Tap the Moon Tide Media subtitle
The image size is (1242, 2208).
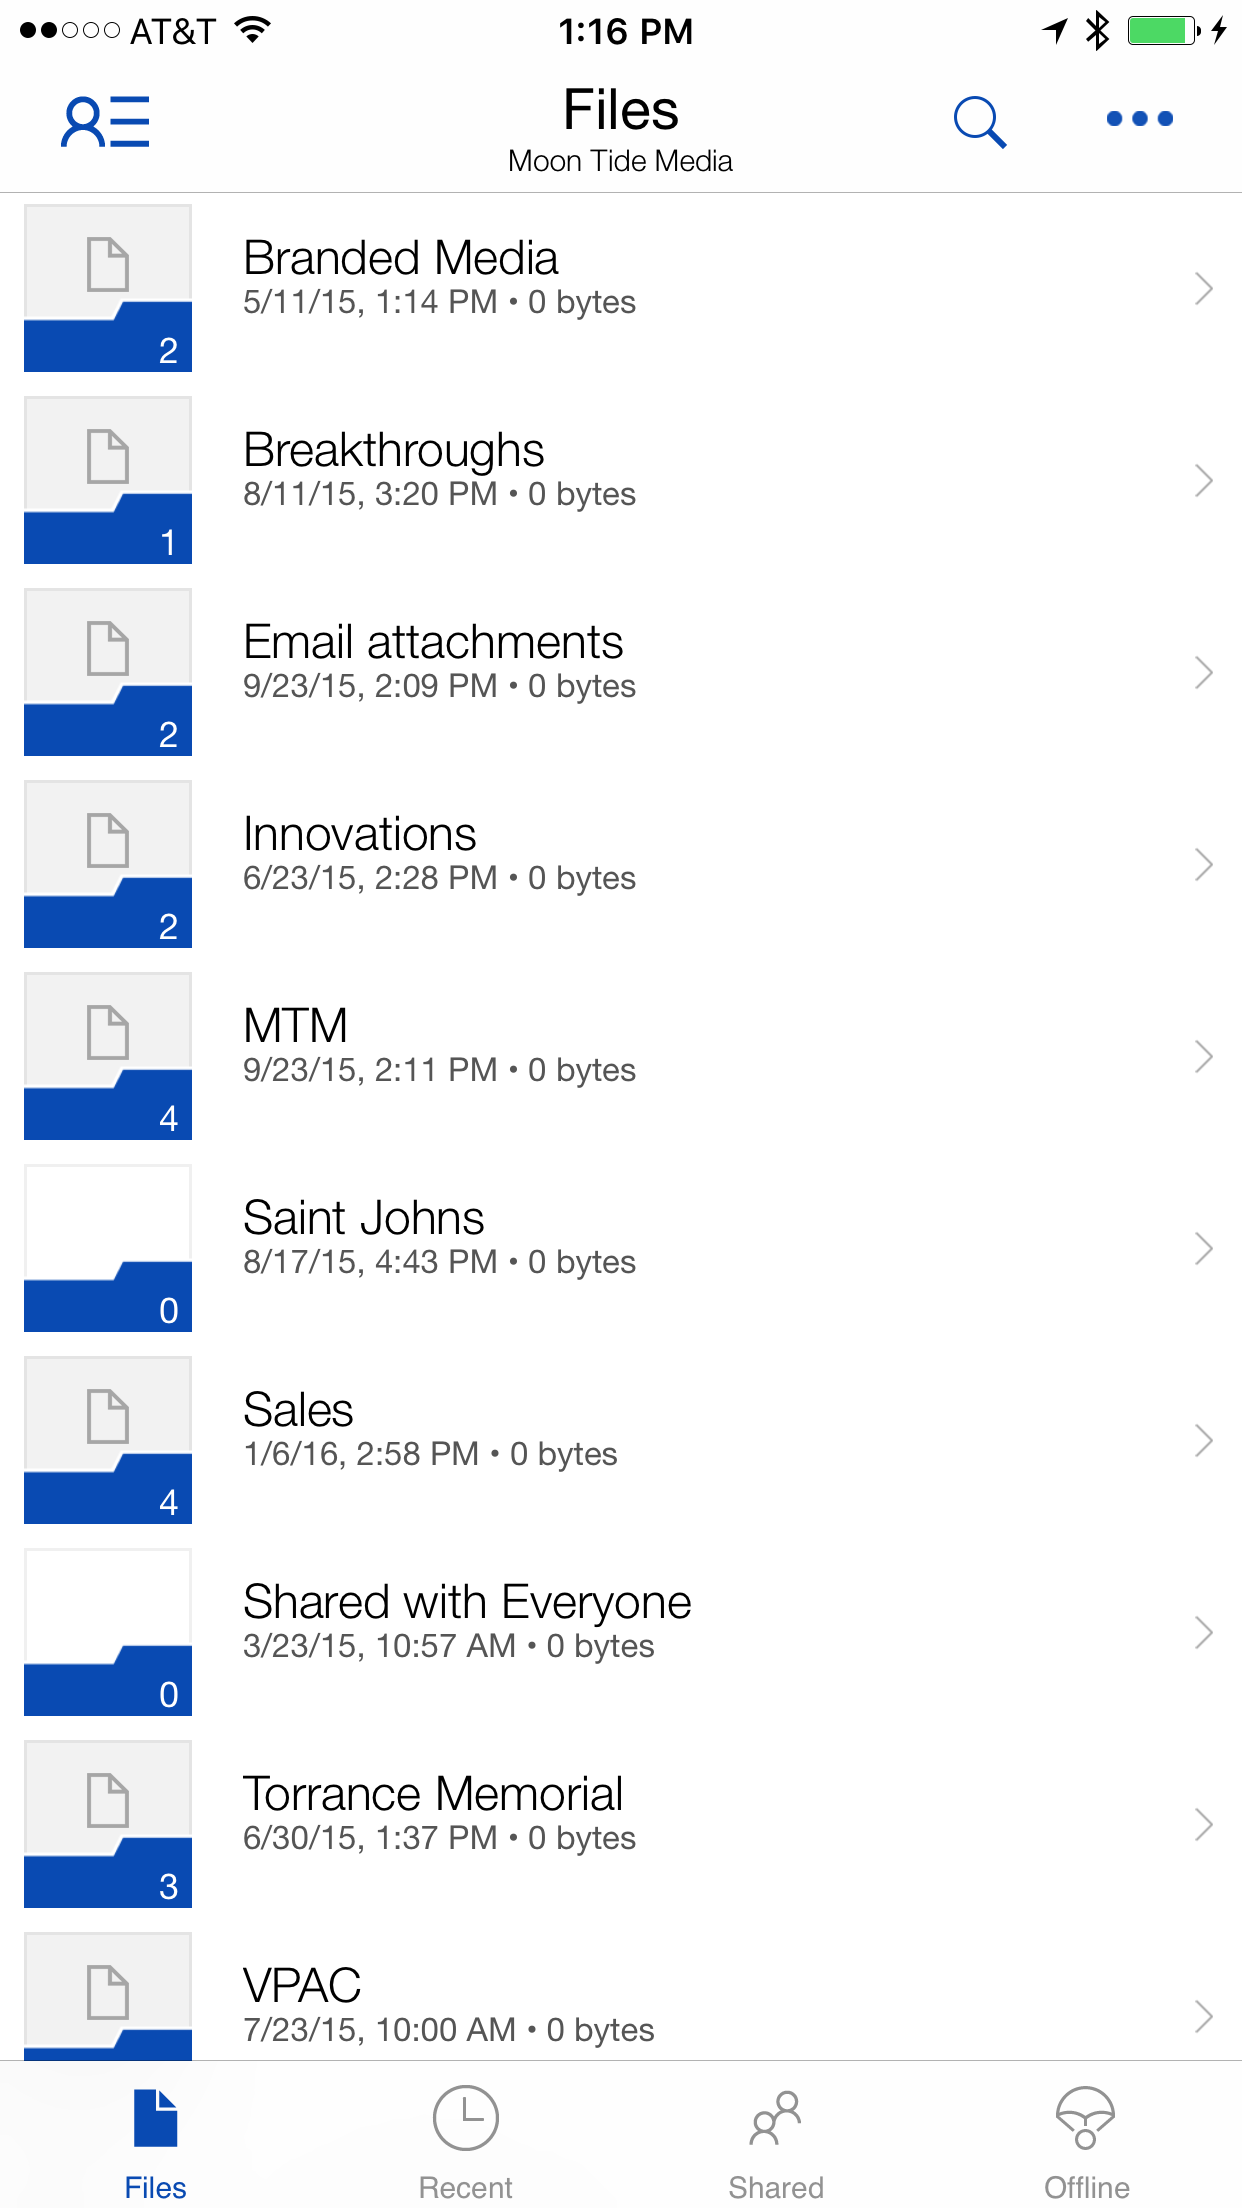tap(620, 161)
